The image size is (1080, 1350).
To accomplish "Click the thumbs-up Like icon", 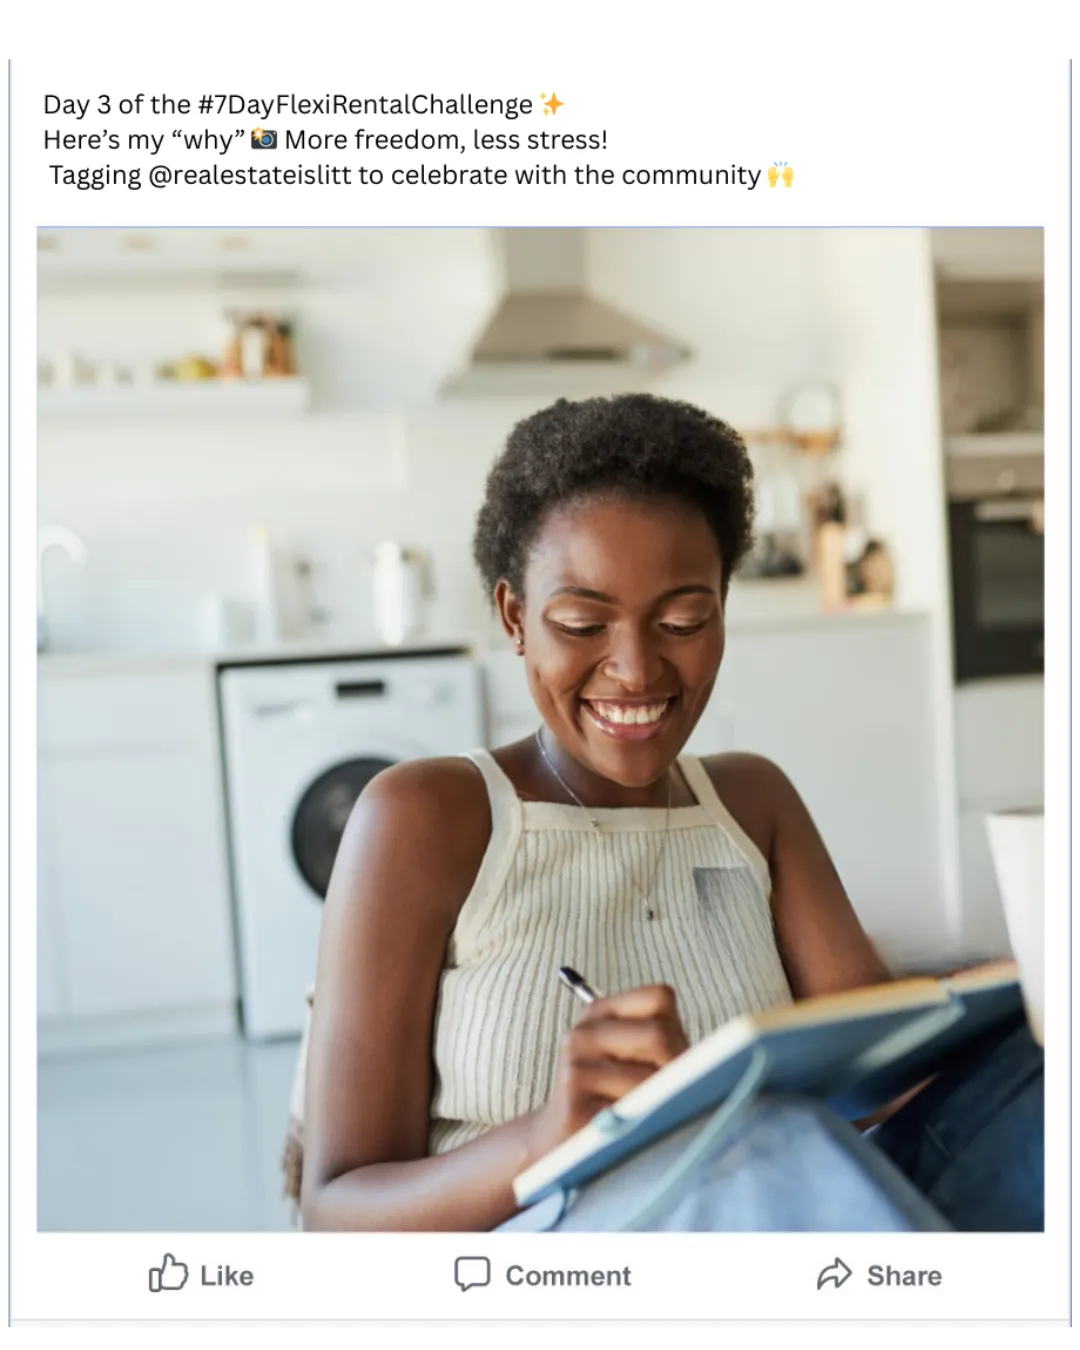I will (x=168, y=1273).
